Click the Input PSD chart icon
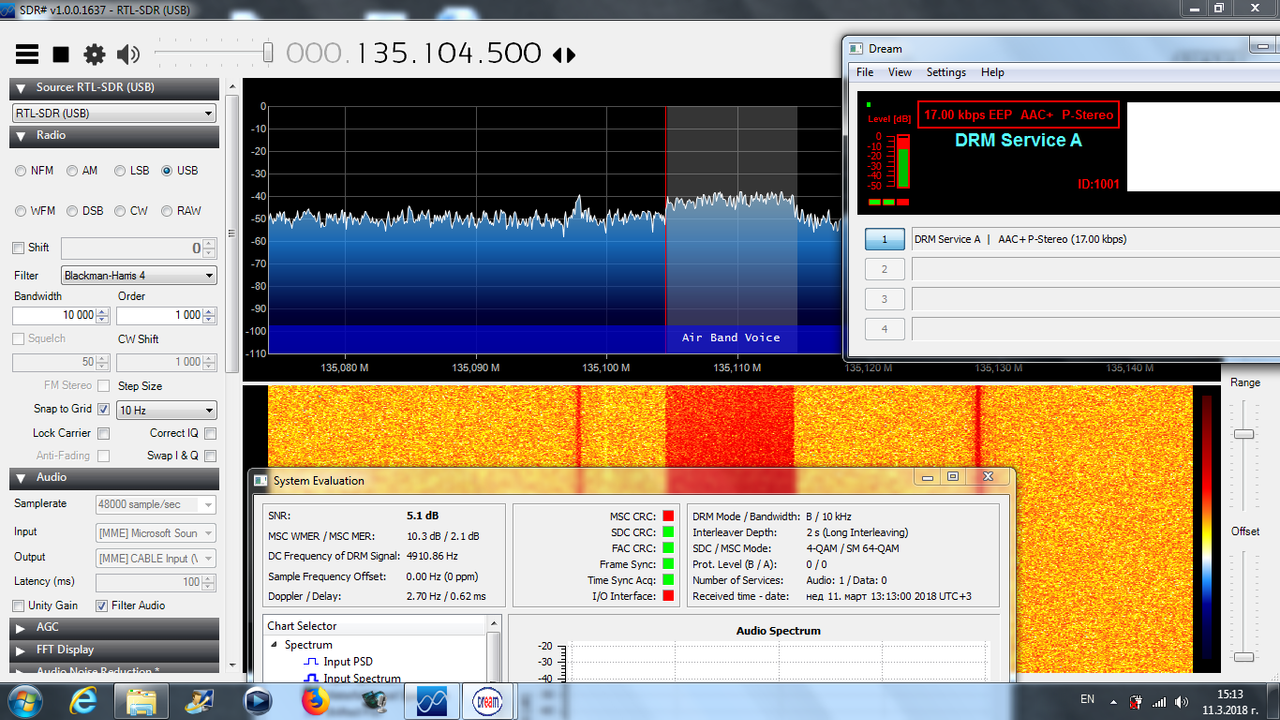Screen dimensions: 1280x720 tap(311, 662)
